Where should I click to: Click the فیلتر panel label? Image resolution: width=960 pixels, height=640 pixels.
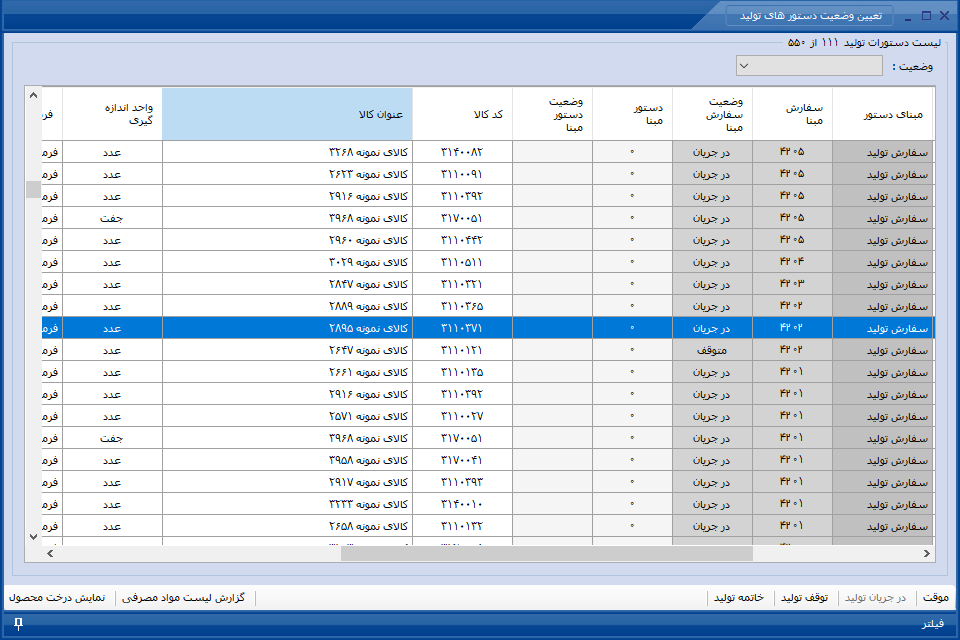pos(933,623)
